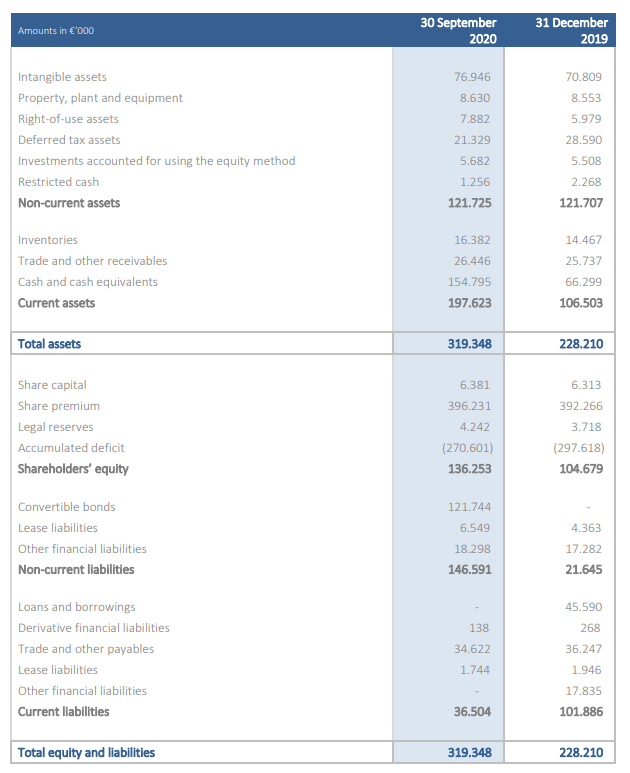The height and width of the screenshot is (773, 630).
Task: Click Non-current liabilities 21.645 value
Action: [584, 570]
